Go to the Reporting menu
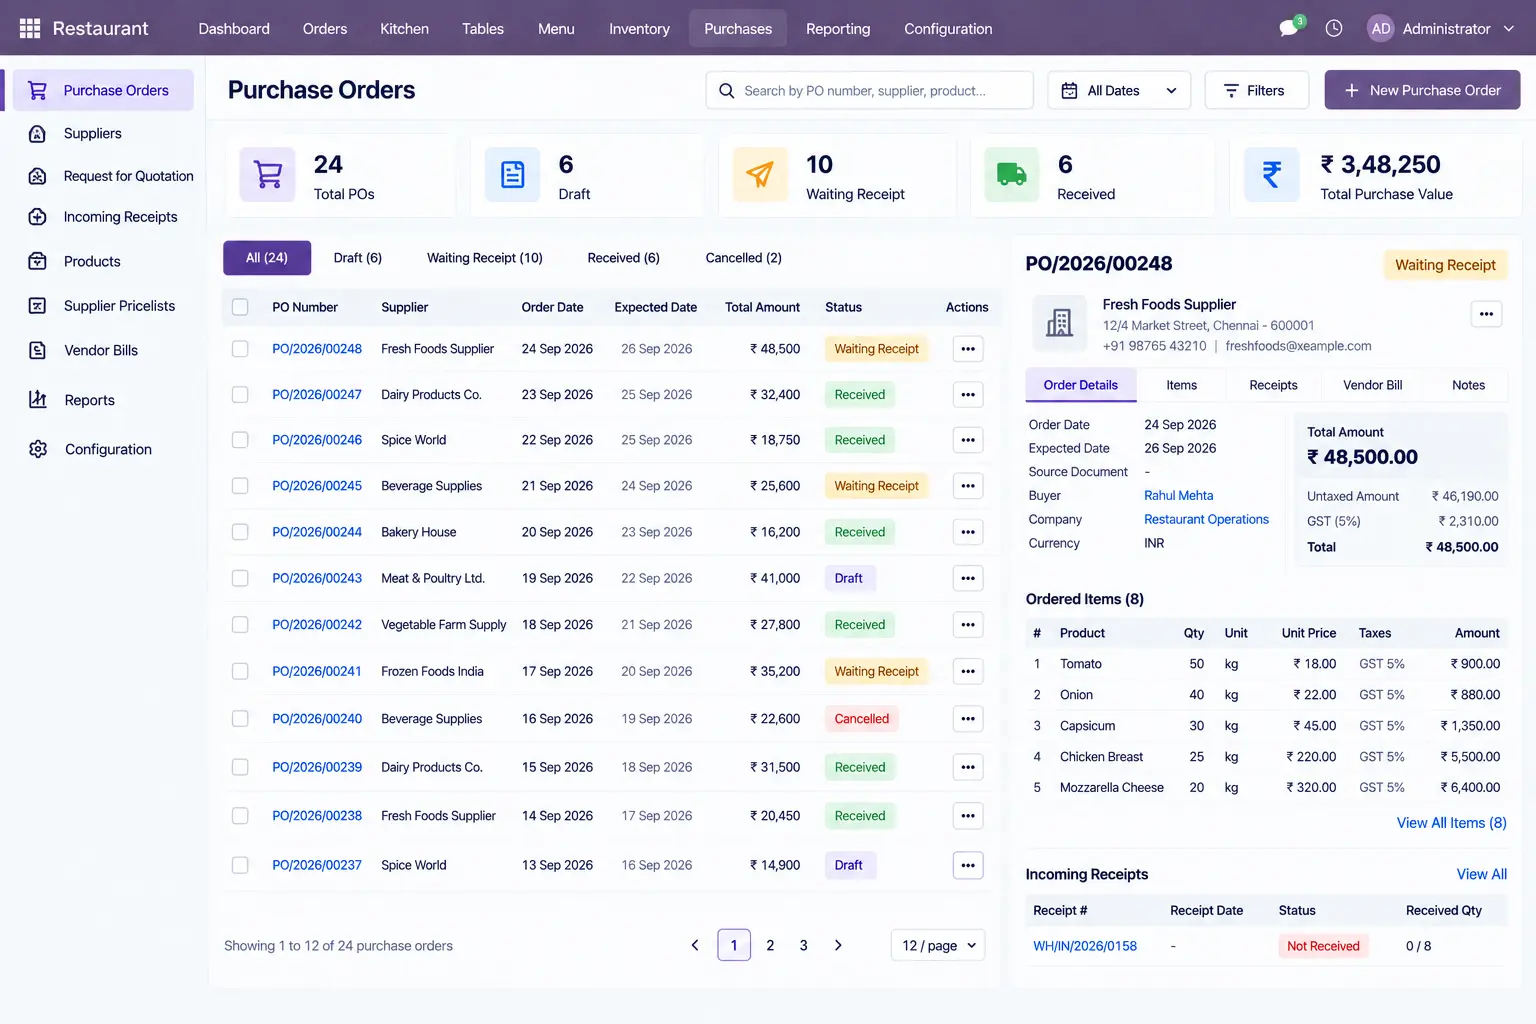 coord(838,28)
